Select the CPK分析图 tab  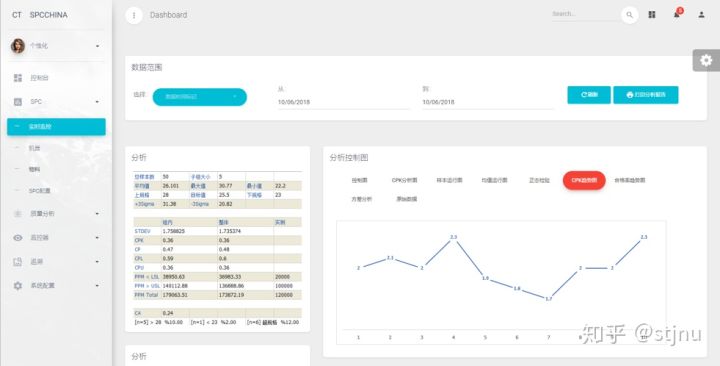pyautogui.click(x=404, y=180)
